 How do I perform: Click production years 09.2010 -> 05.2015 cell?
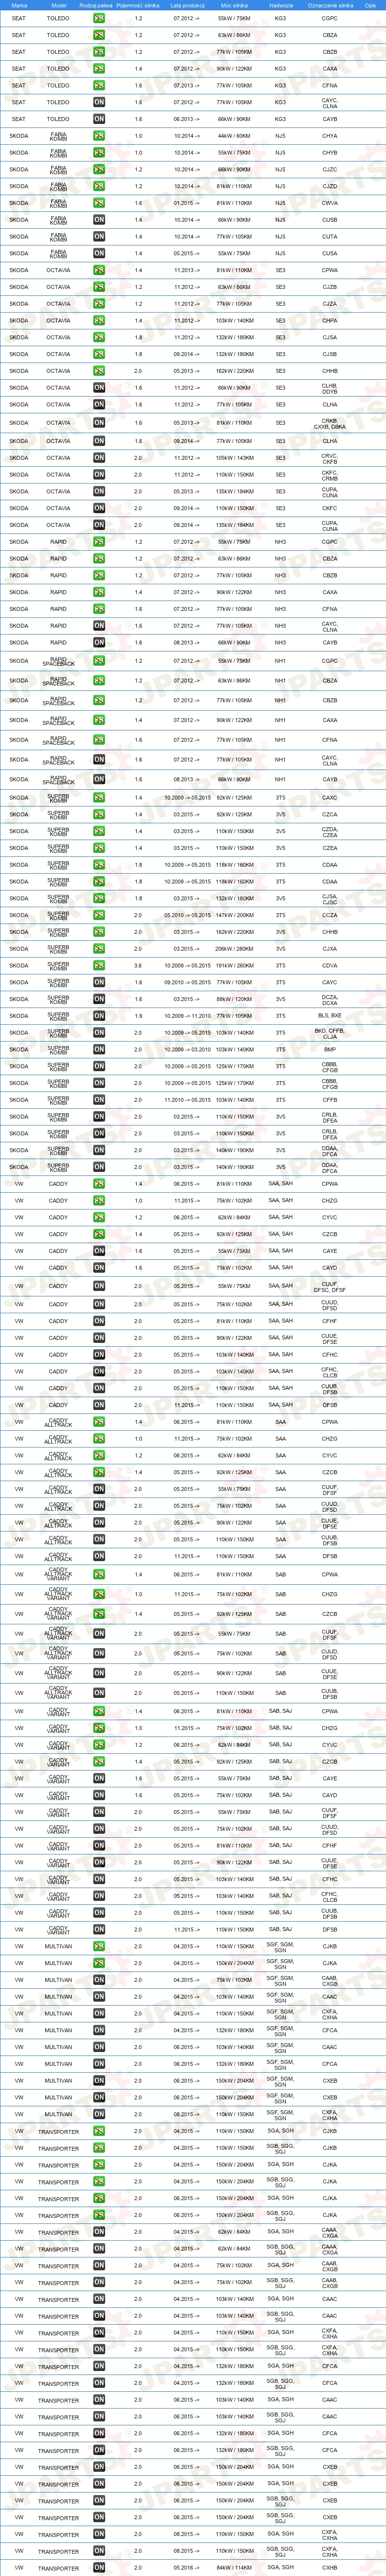tap(187, 982)
